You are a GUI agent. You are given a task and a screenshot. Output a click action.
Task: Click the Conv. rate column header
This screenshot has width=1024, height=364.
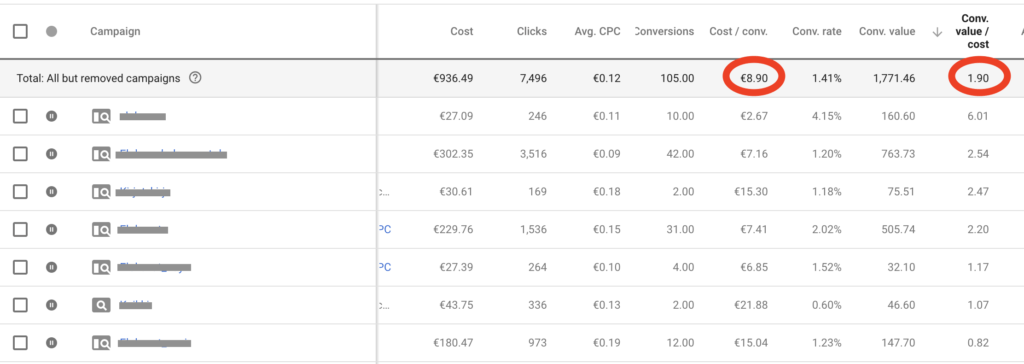(816, 31)
